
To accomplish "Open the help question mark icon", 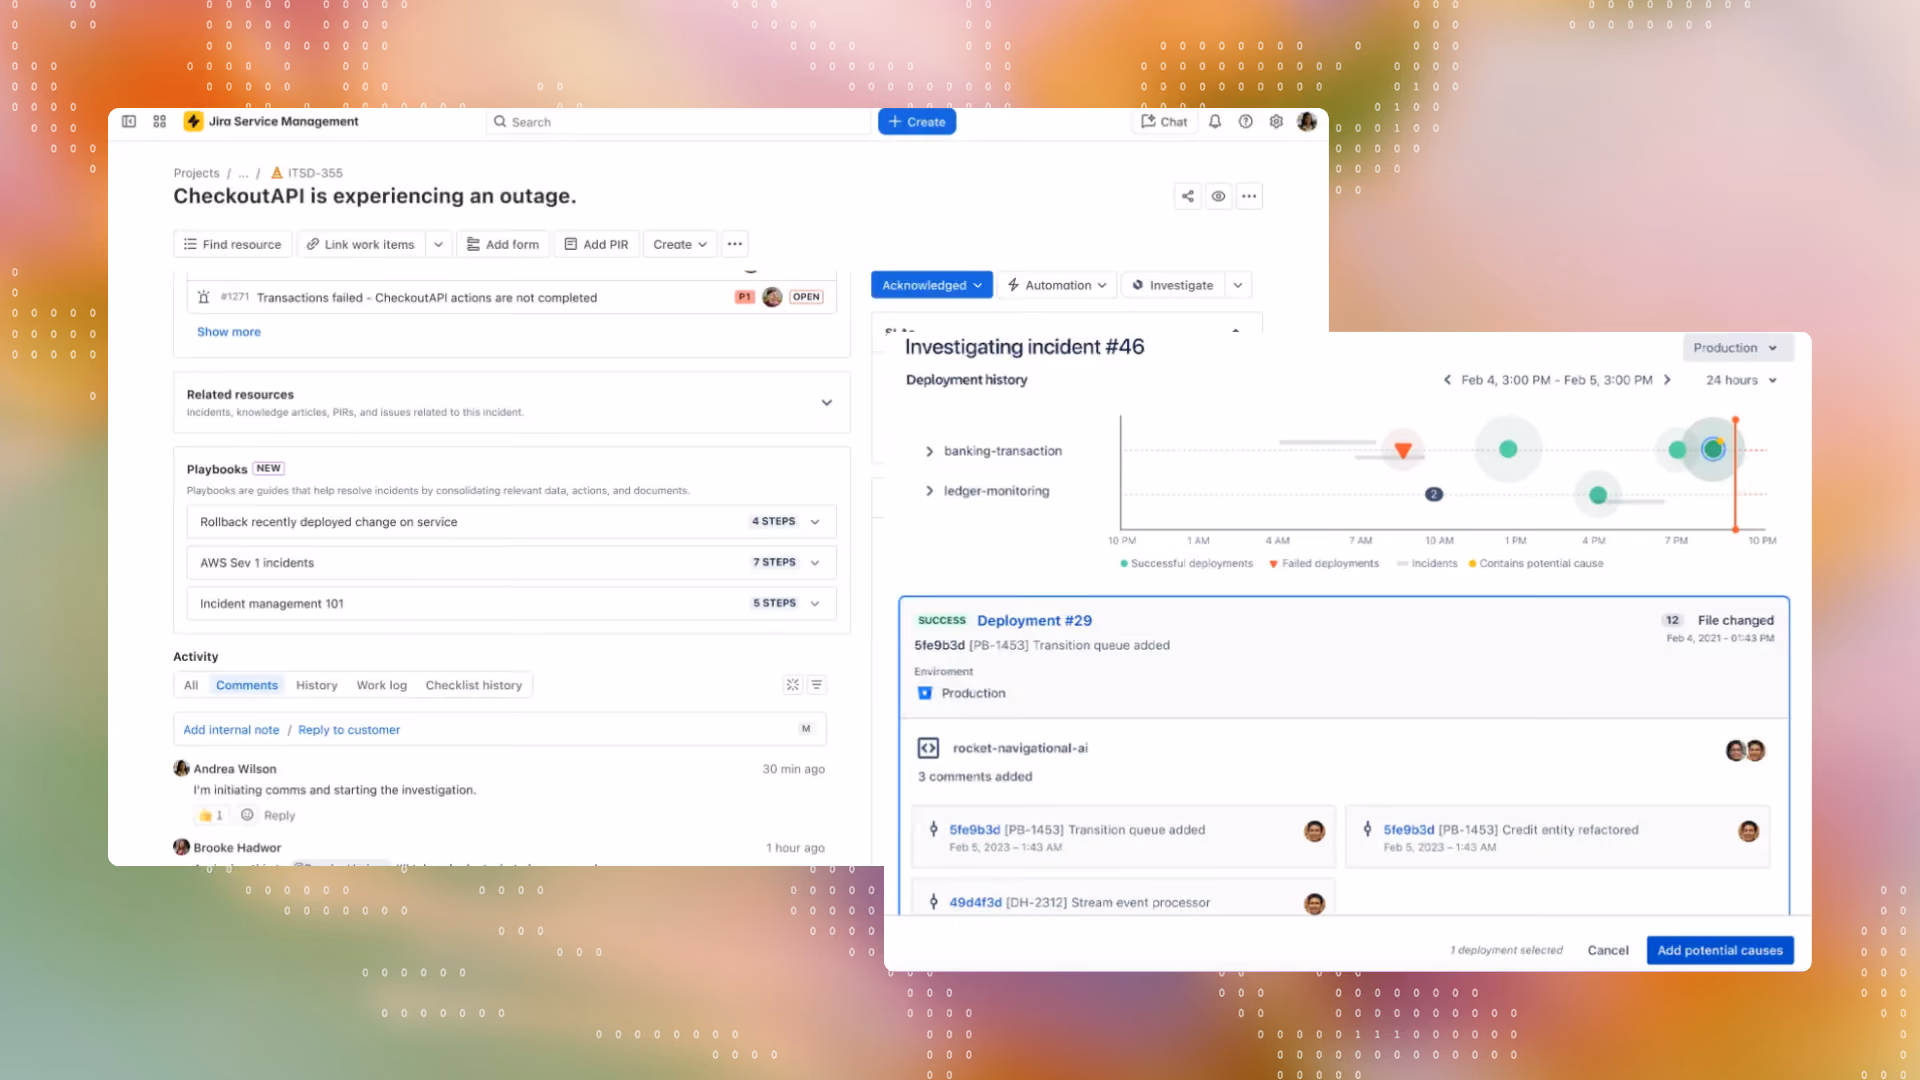I will point(1245,121).
